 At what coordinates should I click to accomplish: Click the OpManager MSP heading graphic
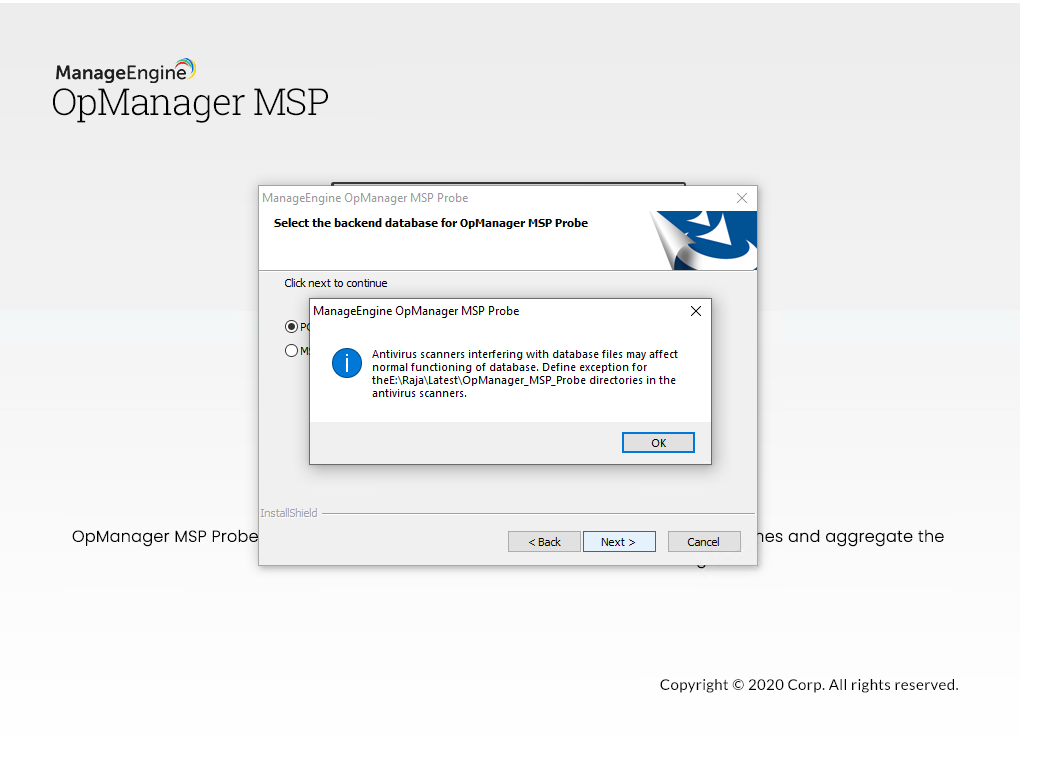[190, 102]
